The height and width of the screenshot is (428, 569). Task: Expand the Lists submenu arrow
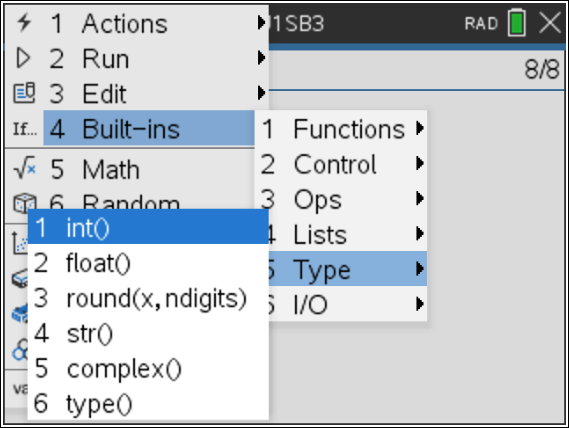pyautogui.click(x=420, y=233)
